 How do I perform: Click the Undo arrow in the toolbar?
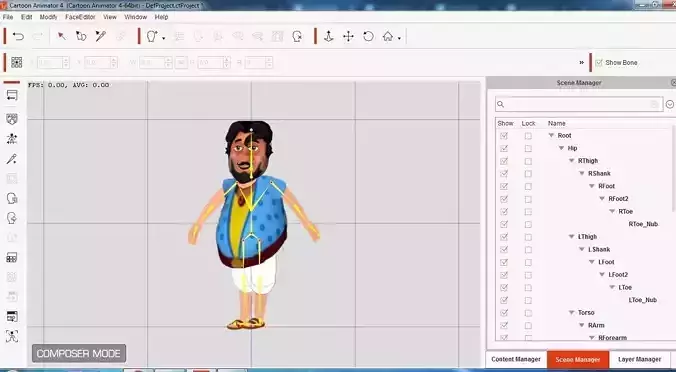pos(18,36)
